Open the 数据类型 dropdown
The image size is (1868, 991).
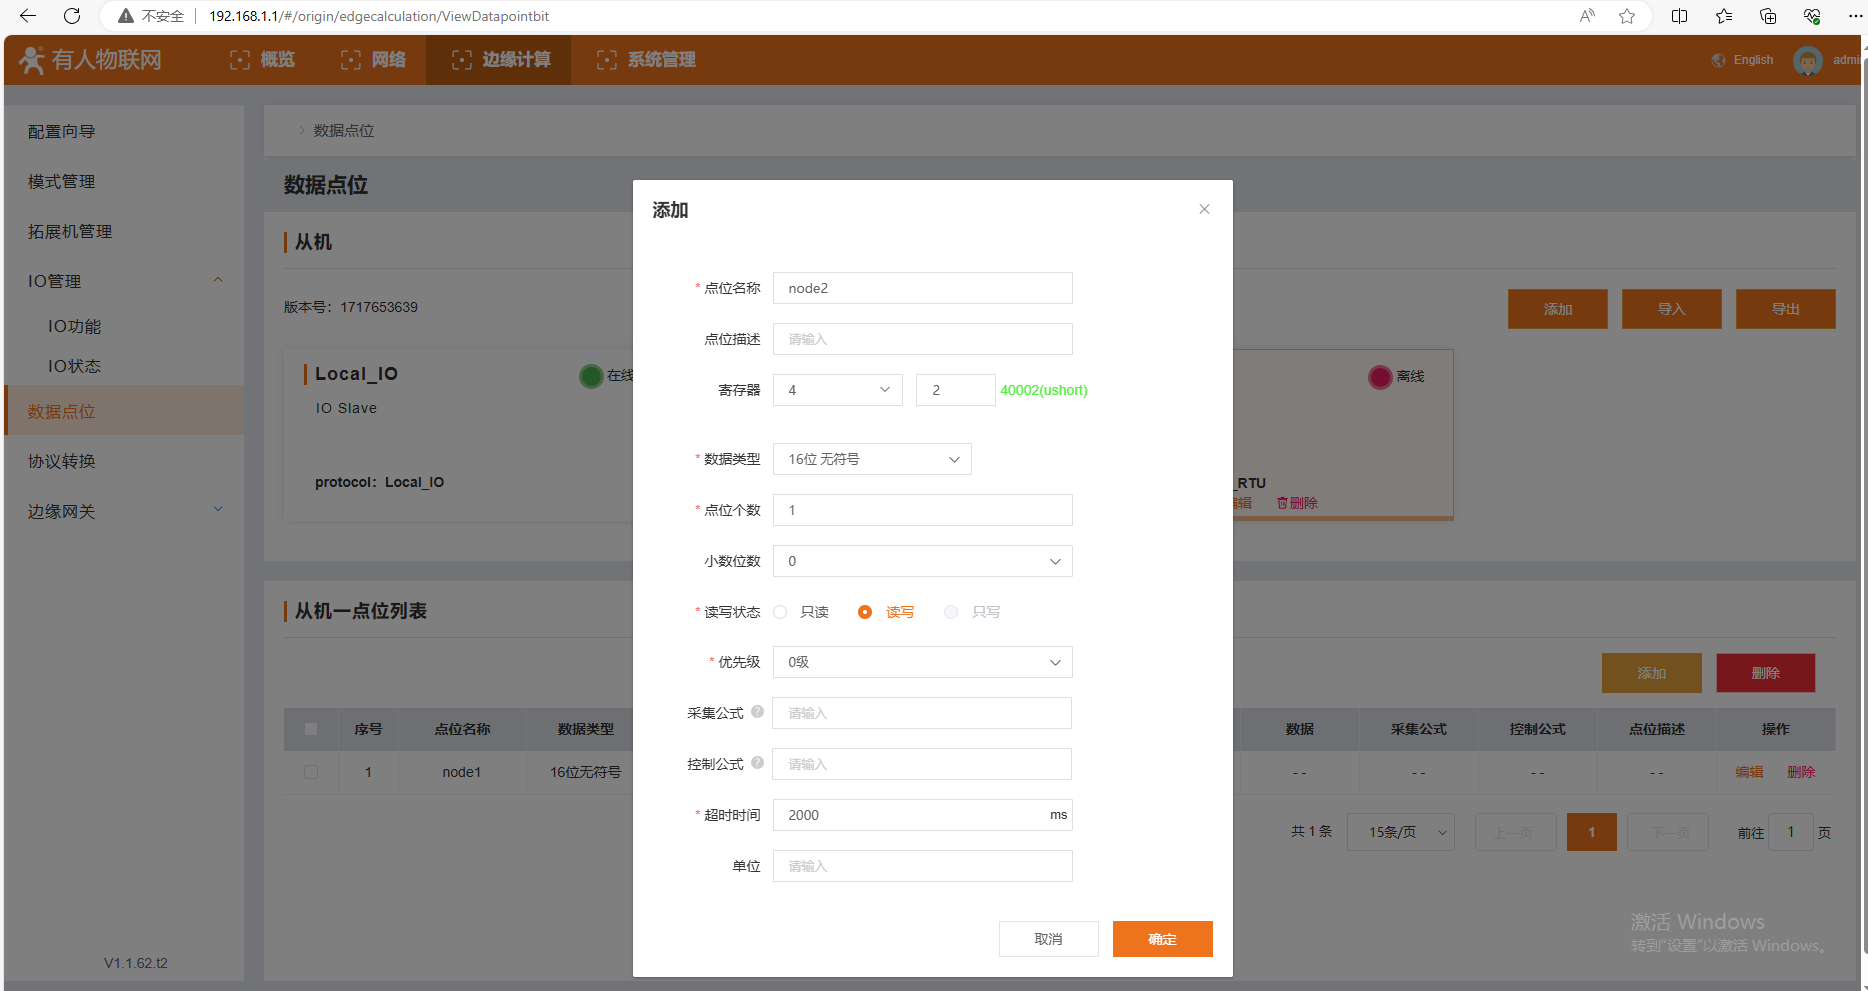coord(871,459)
